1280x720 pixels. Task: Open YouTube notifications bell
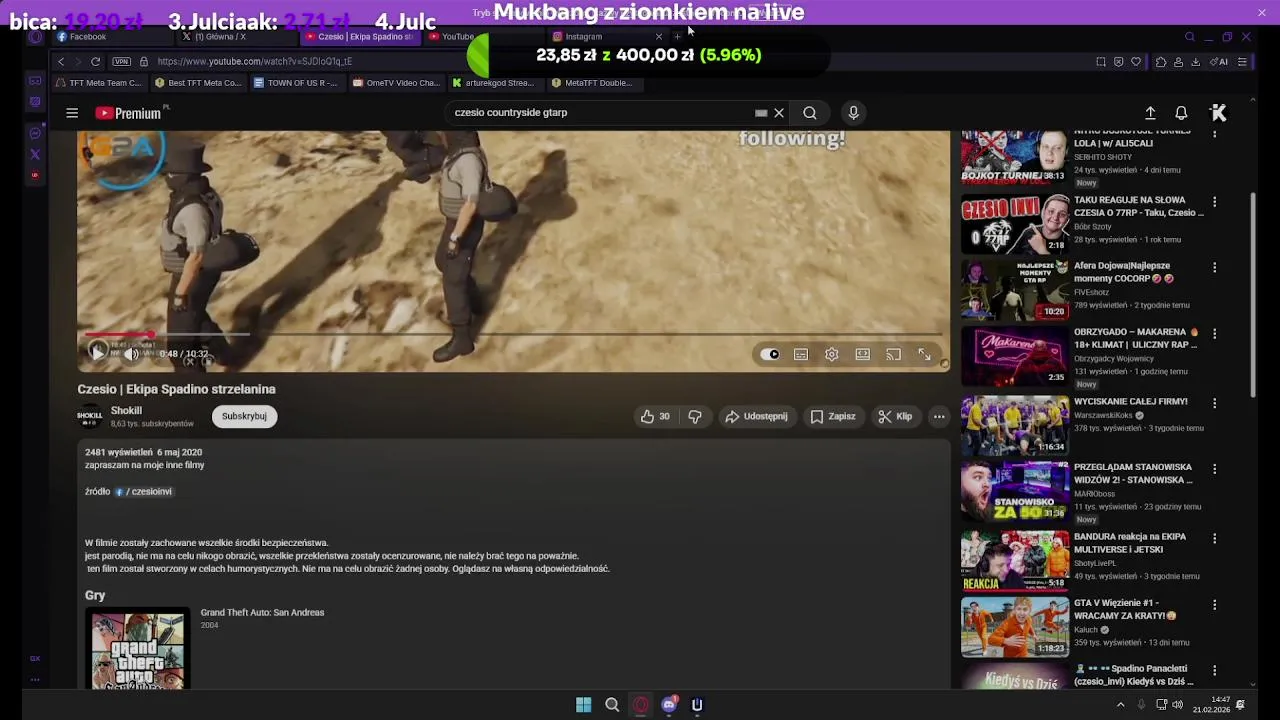[1181, 113]
